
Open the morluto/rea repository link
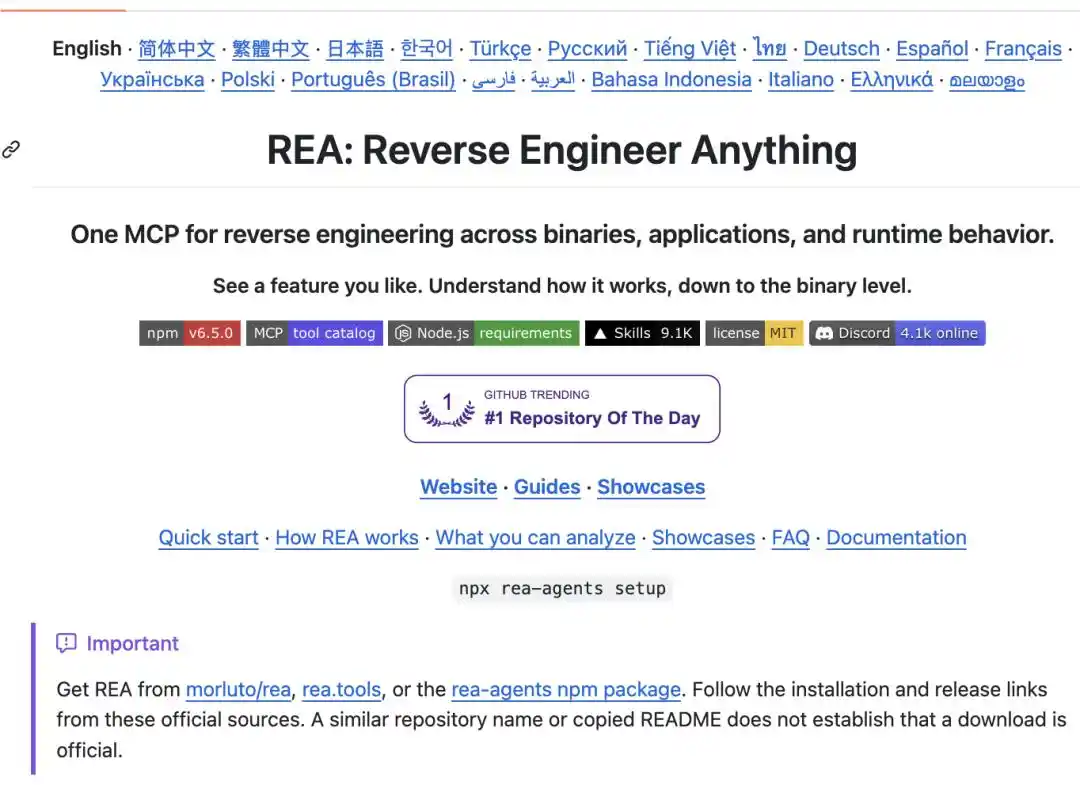238,689
